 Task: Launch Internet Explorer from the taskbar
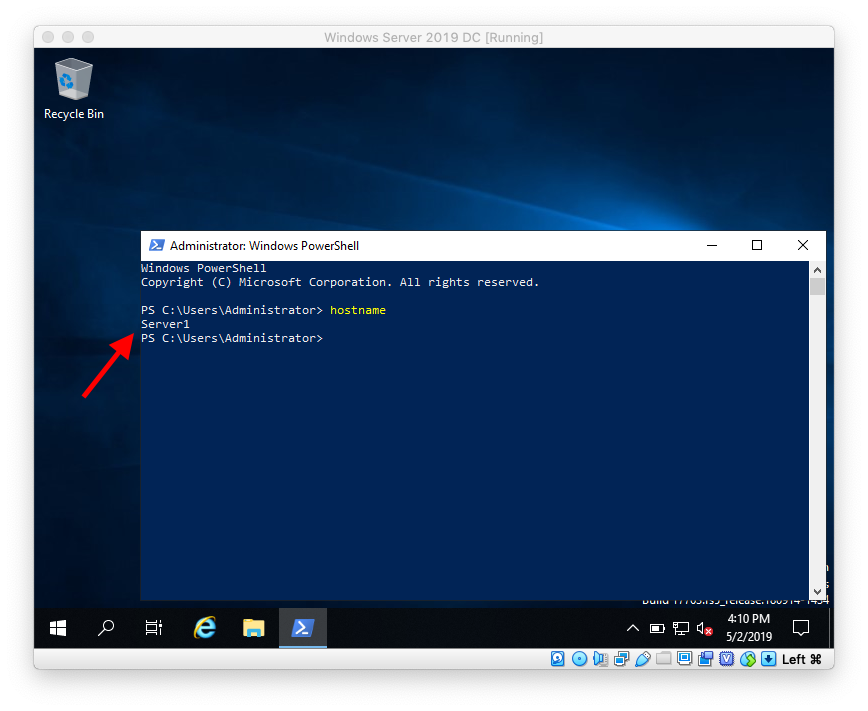(x=204, y=628)
